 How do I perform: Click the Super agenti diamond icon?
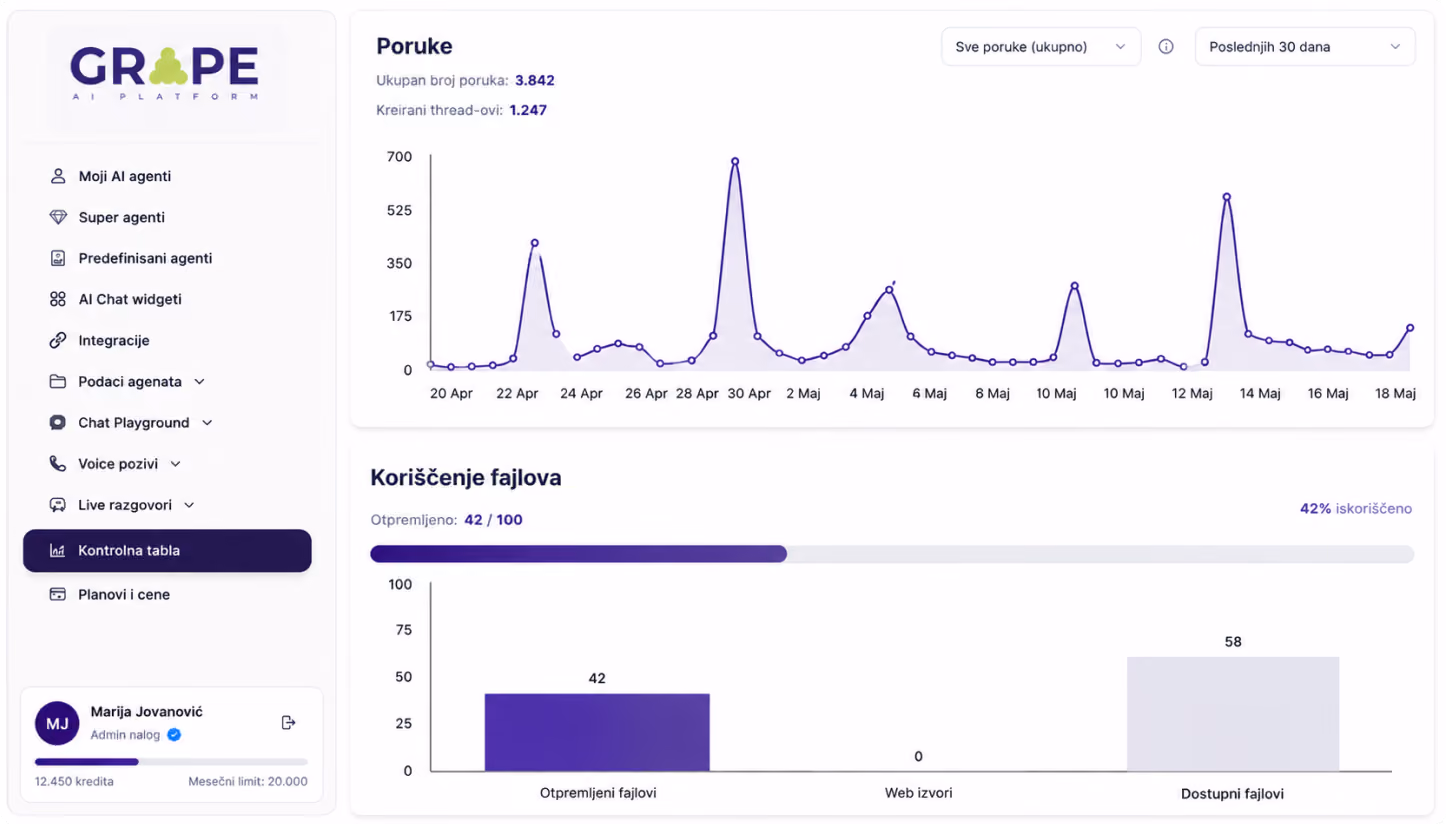pyautogui.click(x=58, y=217)
